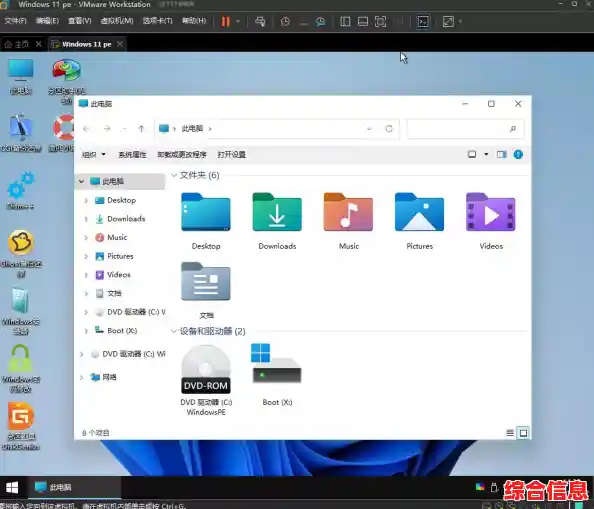Expand the Music tree node

(x=86, y=237)
